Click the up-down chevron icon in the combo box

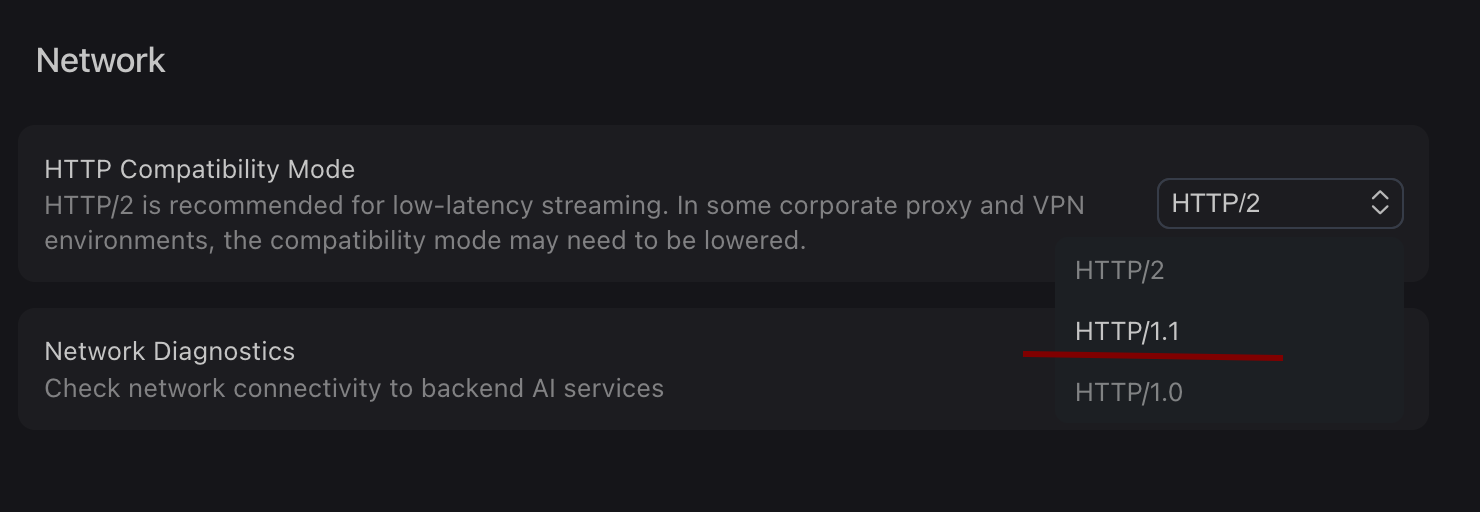coord(1380,203)
